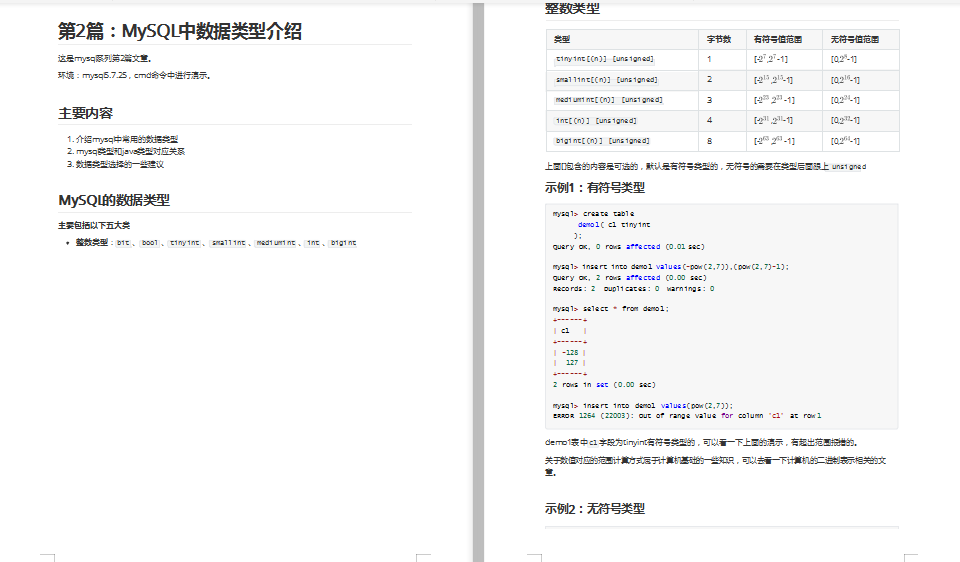This screenshot has height=562, width=960.
Task: Click the value "-128" in the query result
Action: point(570,353)
